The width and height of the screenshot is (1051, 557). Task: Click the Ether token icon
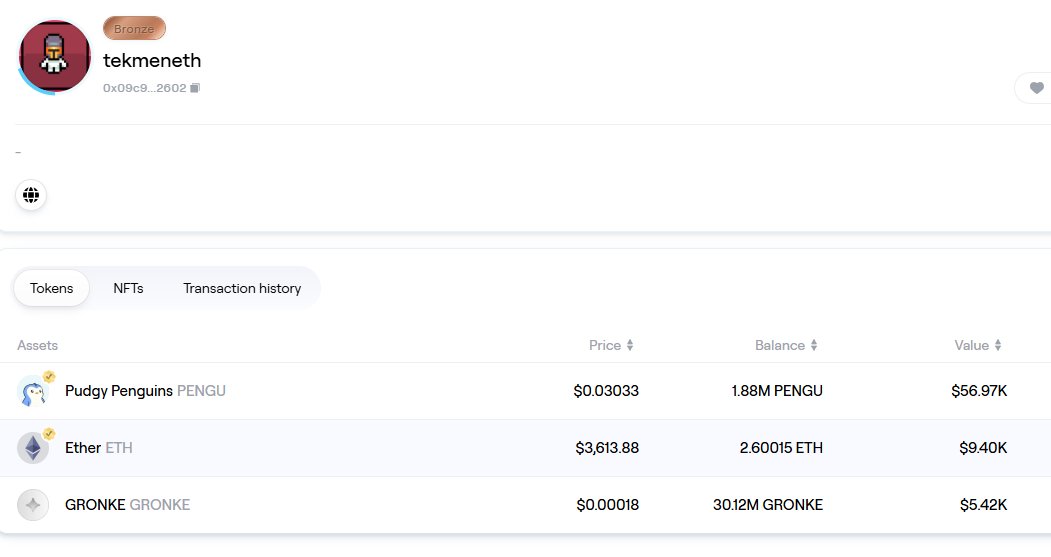coord(33,448)
